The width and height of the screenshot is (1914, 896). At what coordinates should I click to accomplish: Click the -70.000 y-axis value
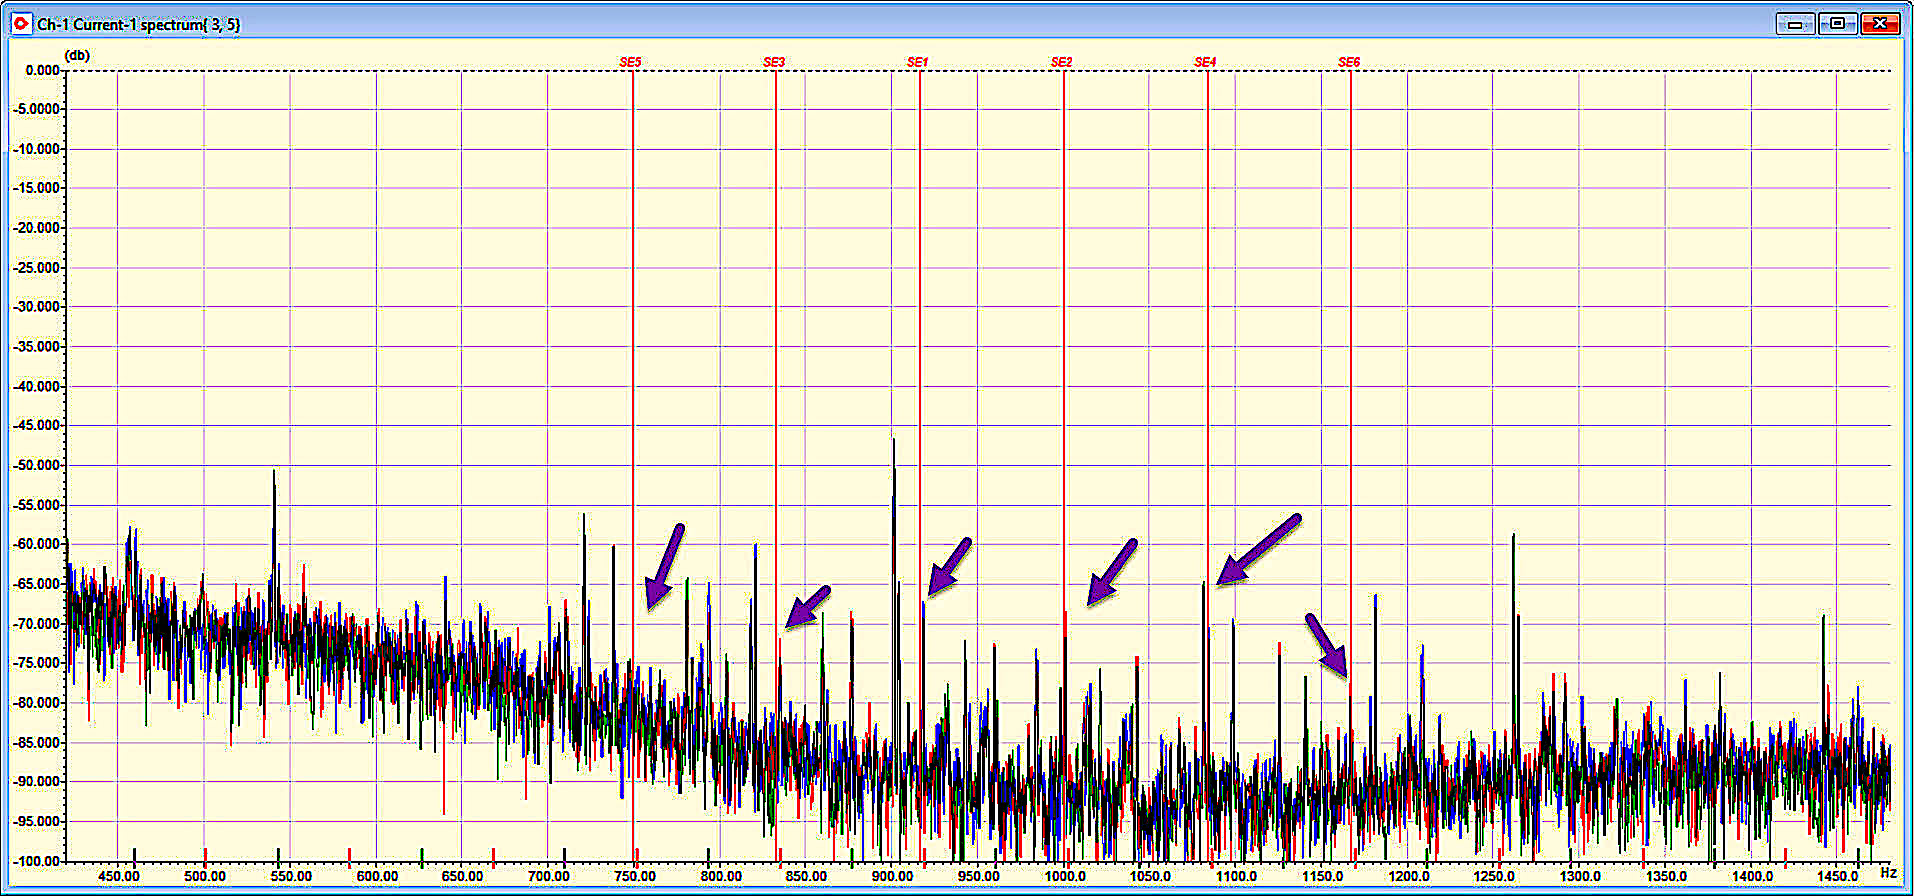tap(37, 624)
